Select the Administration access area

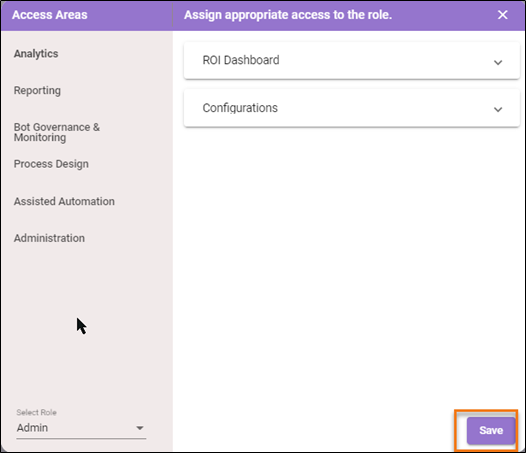(49, 238)
